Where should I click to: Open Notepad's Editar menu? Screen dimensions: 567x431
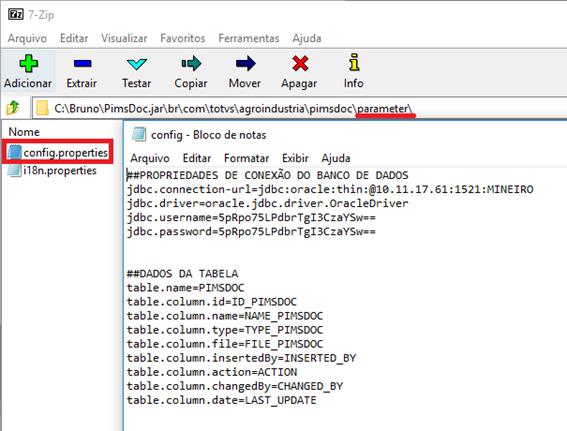pos(197,158)
